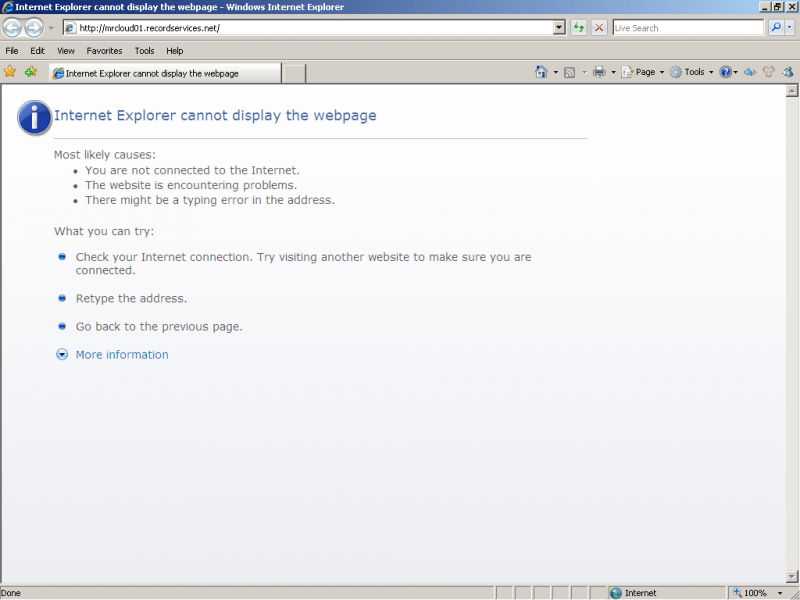Click the search magnifier icon
800x600 pixels.
click(x=777, y=27)
